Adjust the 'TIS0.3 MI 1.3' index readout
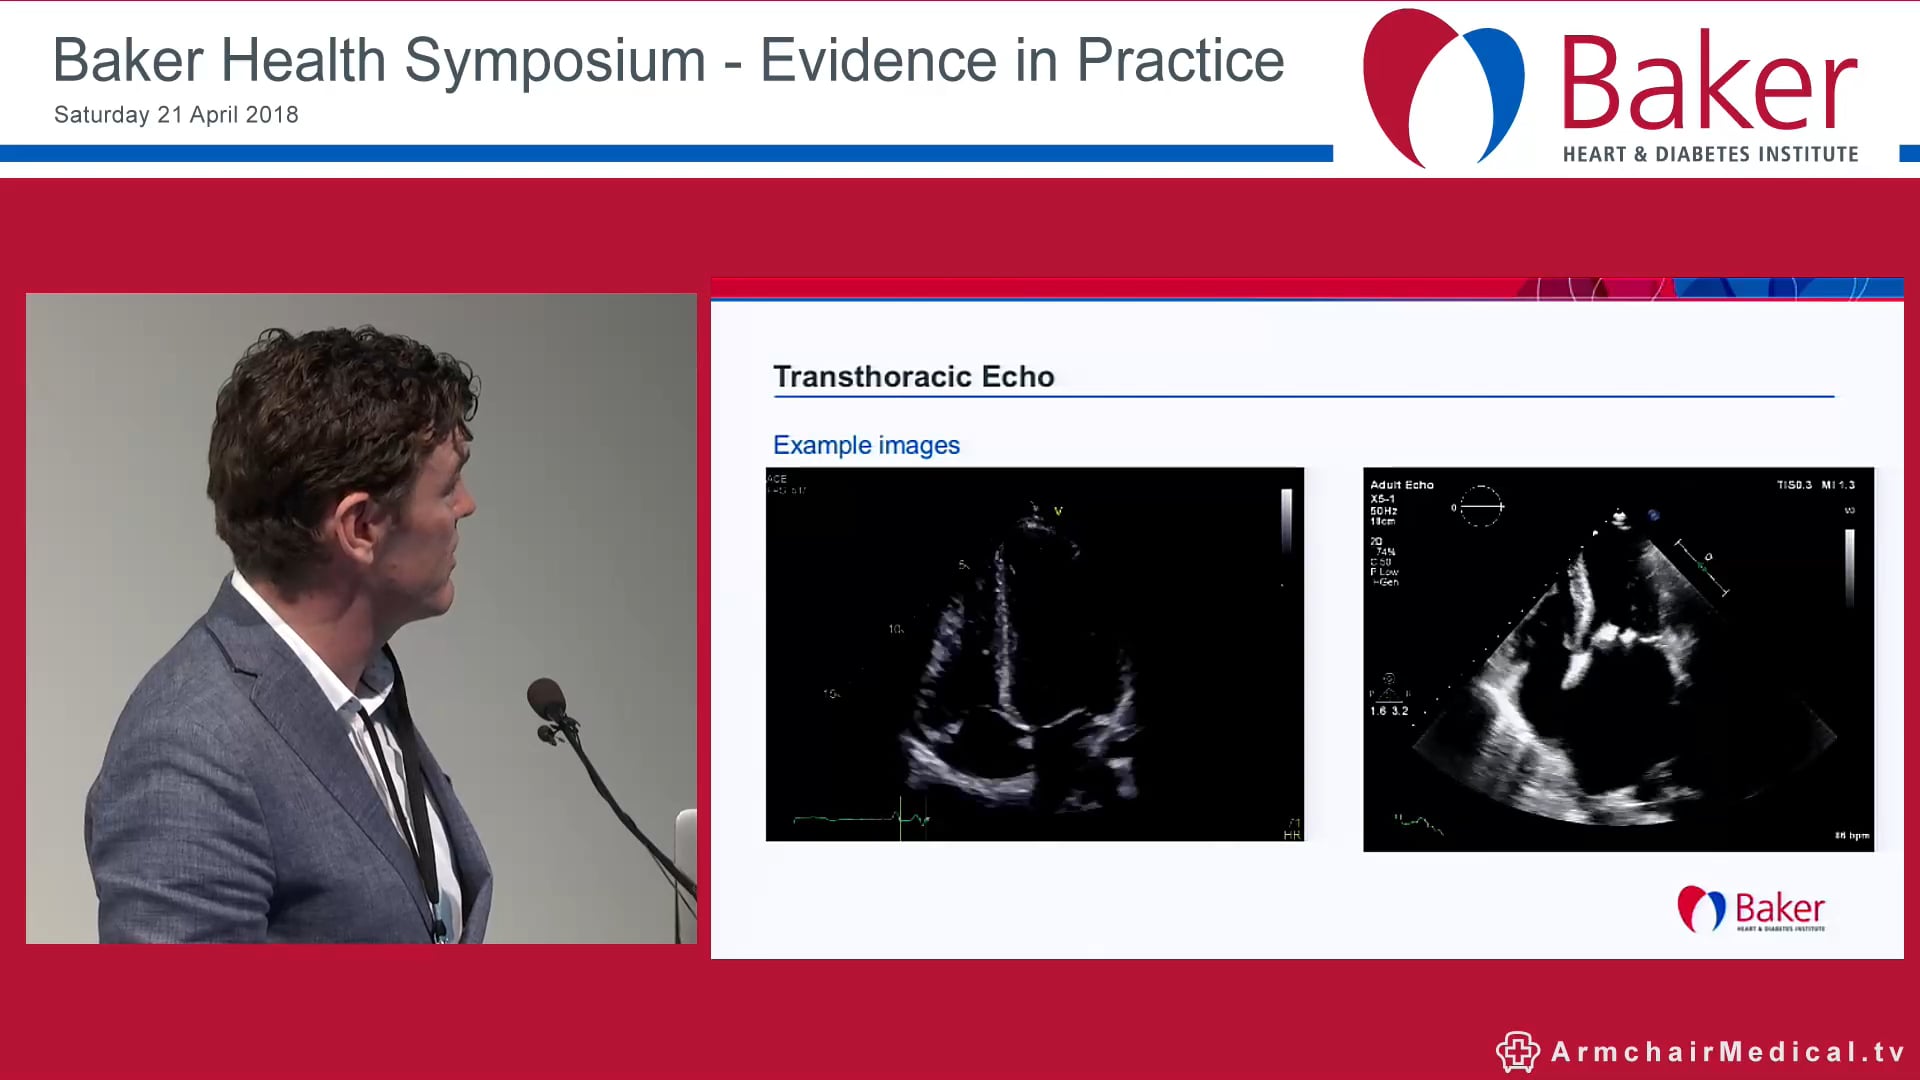The width and height of the screenshot is (1920, 1080). pyautogui.click(x=1818, y=484)
